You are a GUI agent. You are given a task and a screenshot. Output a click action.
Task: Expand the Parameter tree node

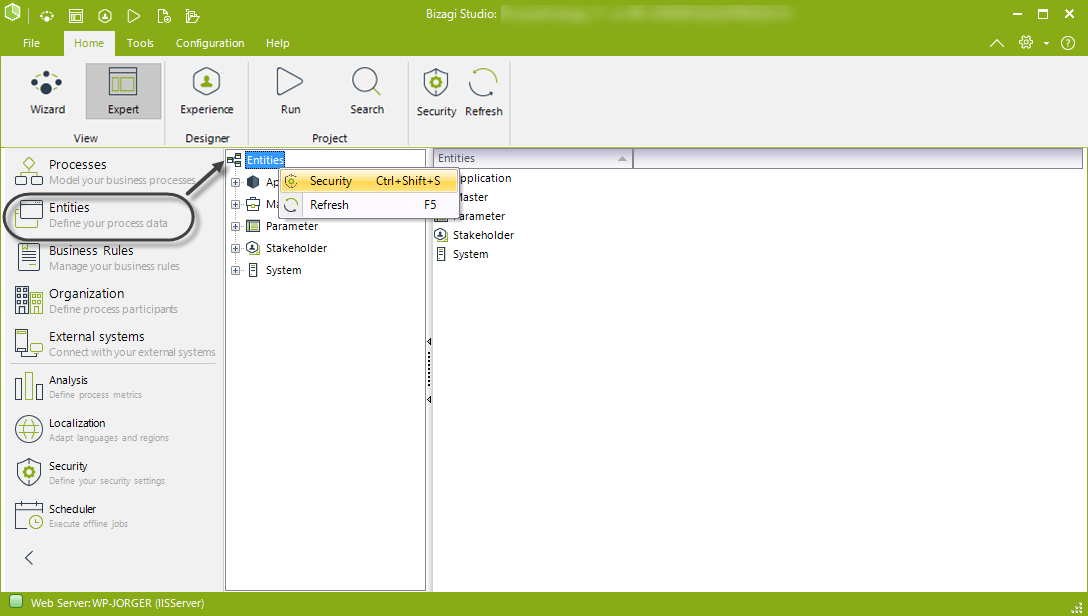[235, 226]
